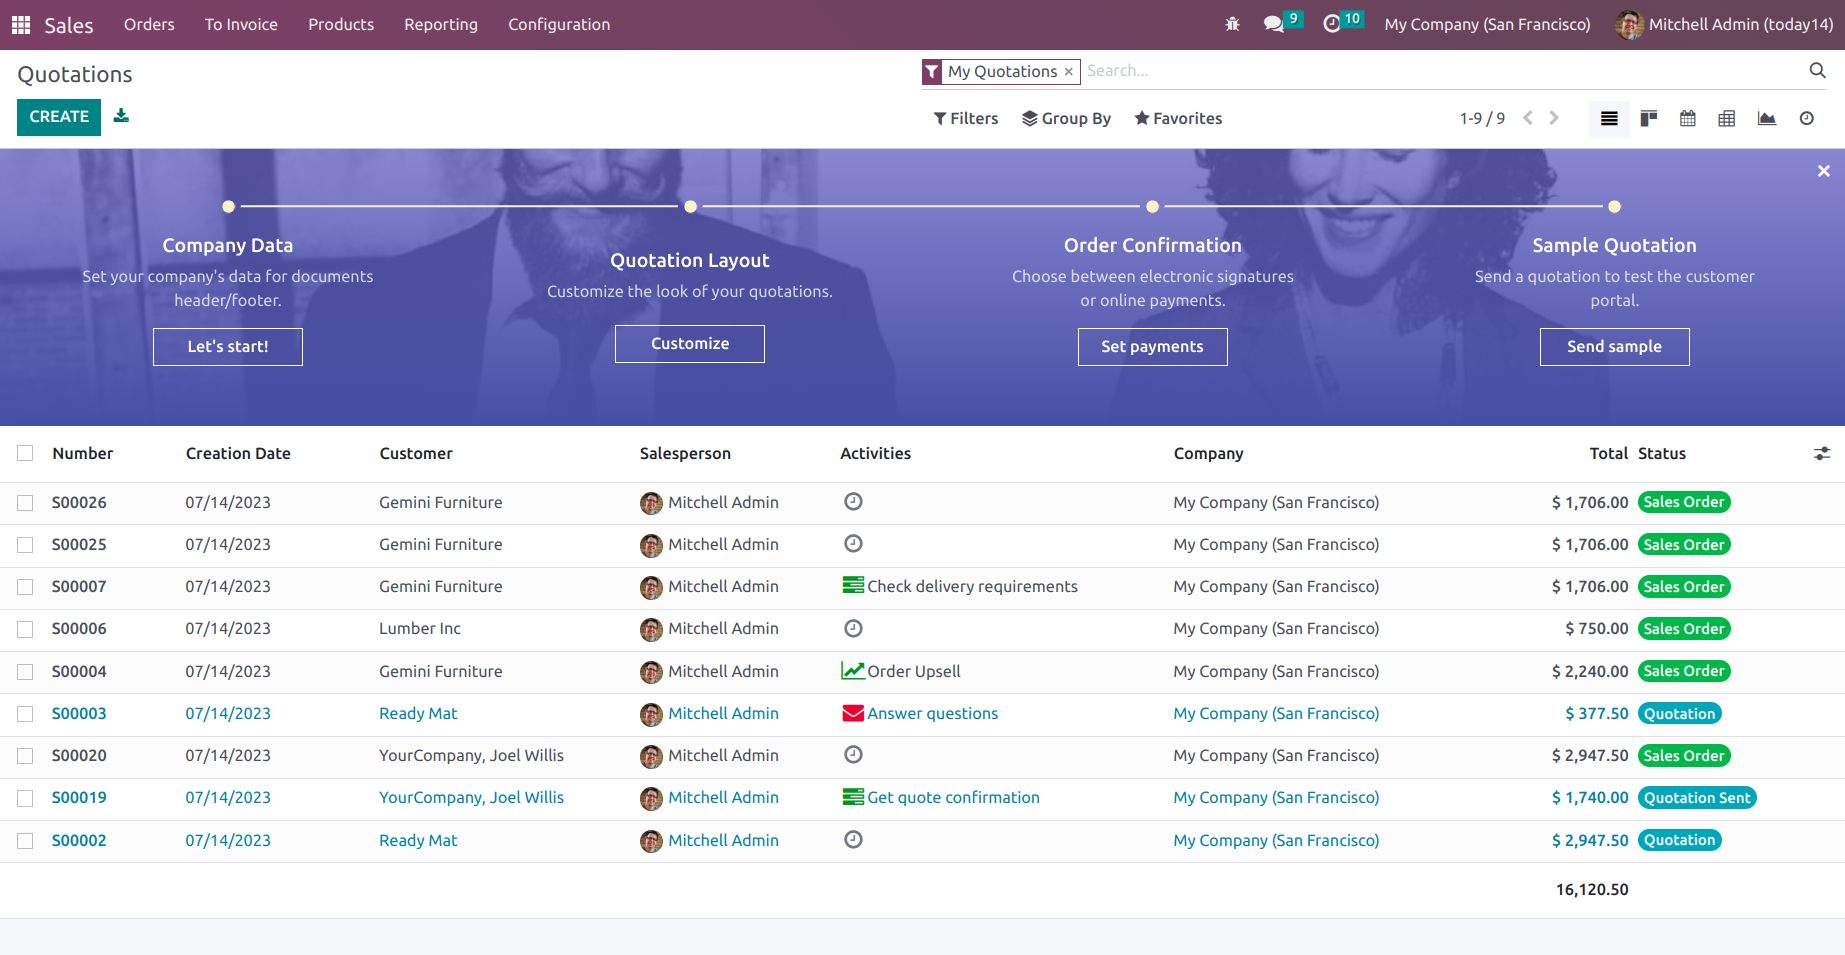Image resolution: width=1845 pixels, height=955 pixels.
Task: Switch to Kanban view
Action: [1648, 117]
